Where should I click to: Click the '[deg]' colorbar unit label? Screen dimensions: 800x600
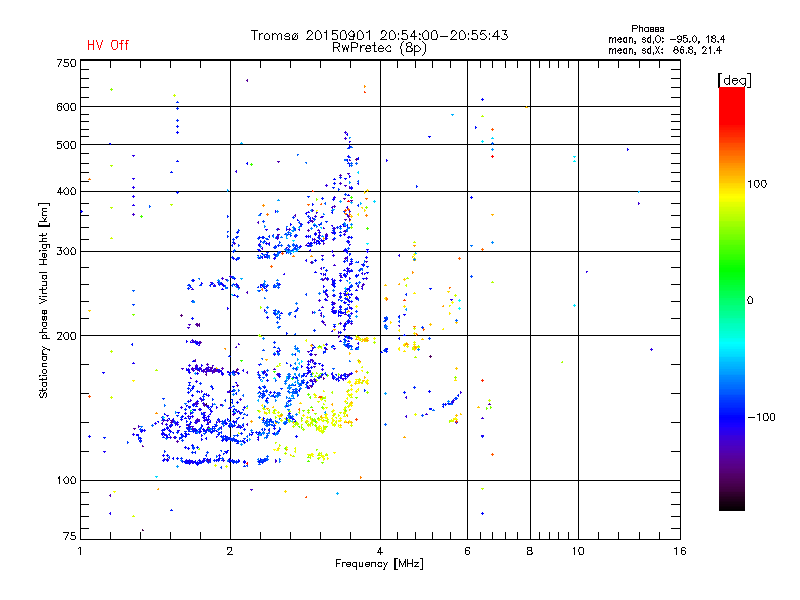[x=734, y=80]
